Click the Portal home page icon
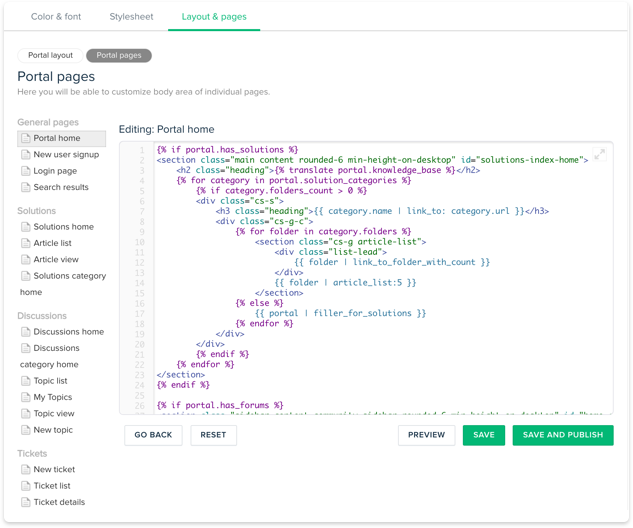Viewport: 633px width, 528px height. coord(26,138)
